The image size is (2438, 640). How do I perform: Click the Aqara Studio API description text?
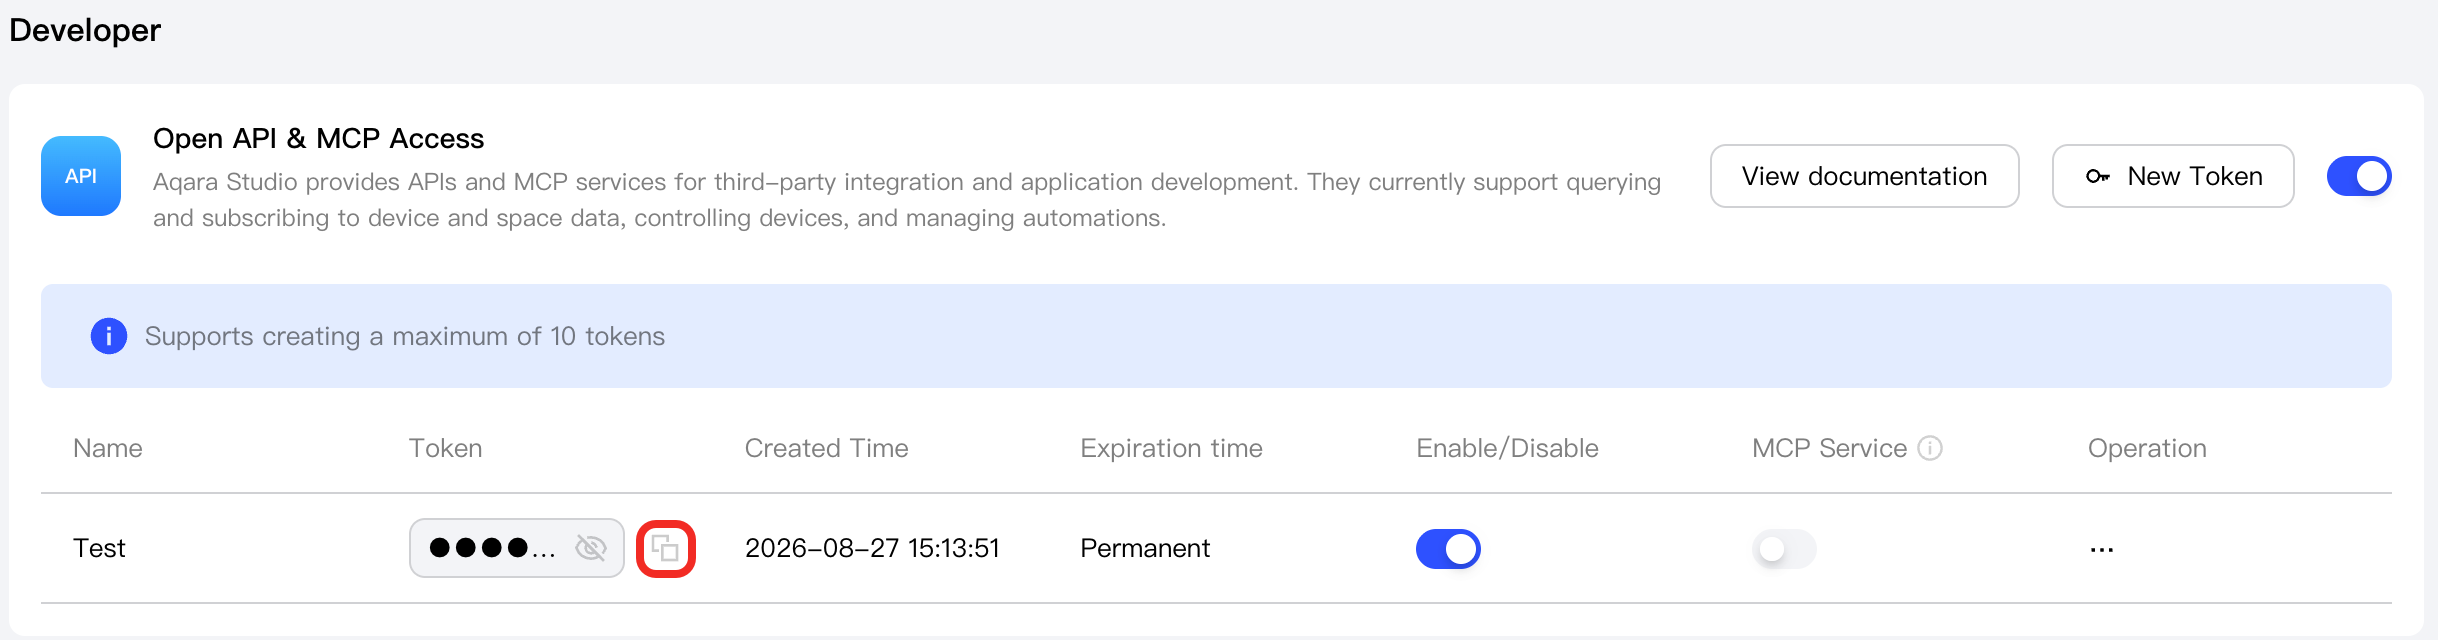pyautogui.click(x=907, y=200)
